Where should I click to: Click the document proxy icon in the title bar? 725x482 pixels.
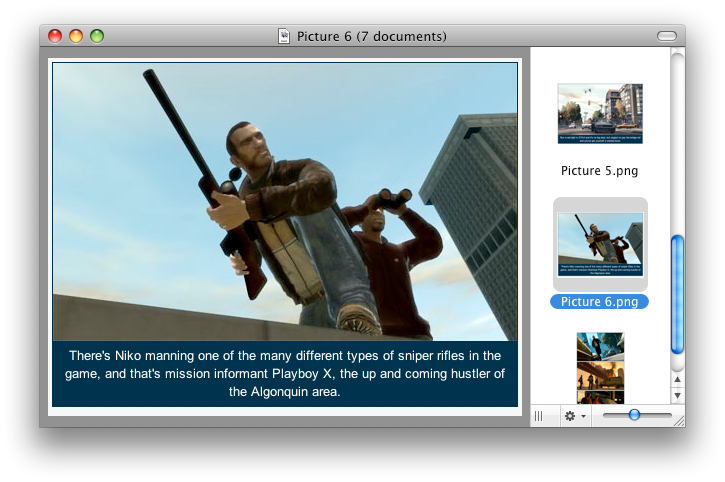pyautogui.click(x=284, y=36)
